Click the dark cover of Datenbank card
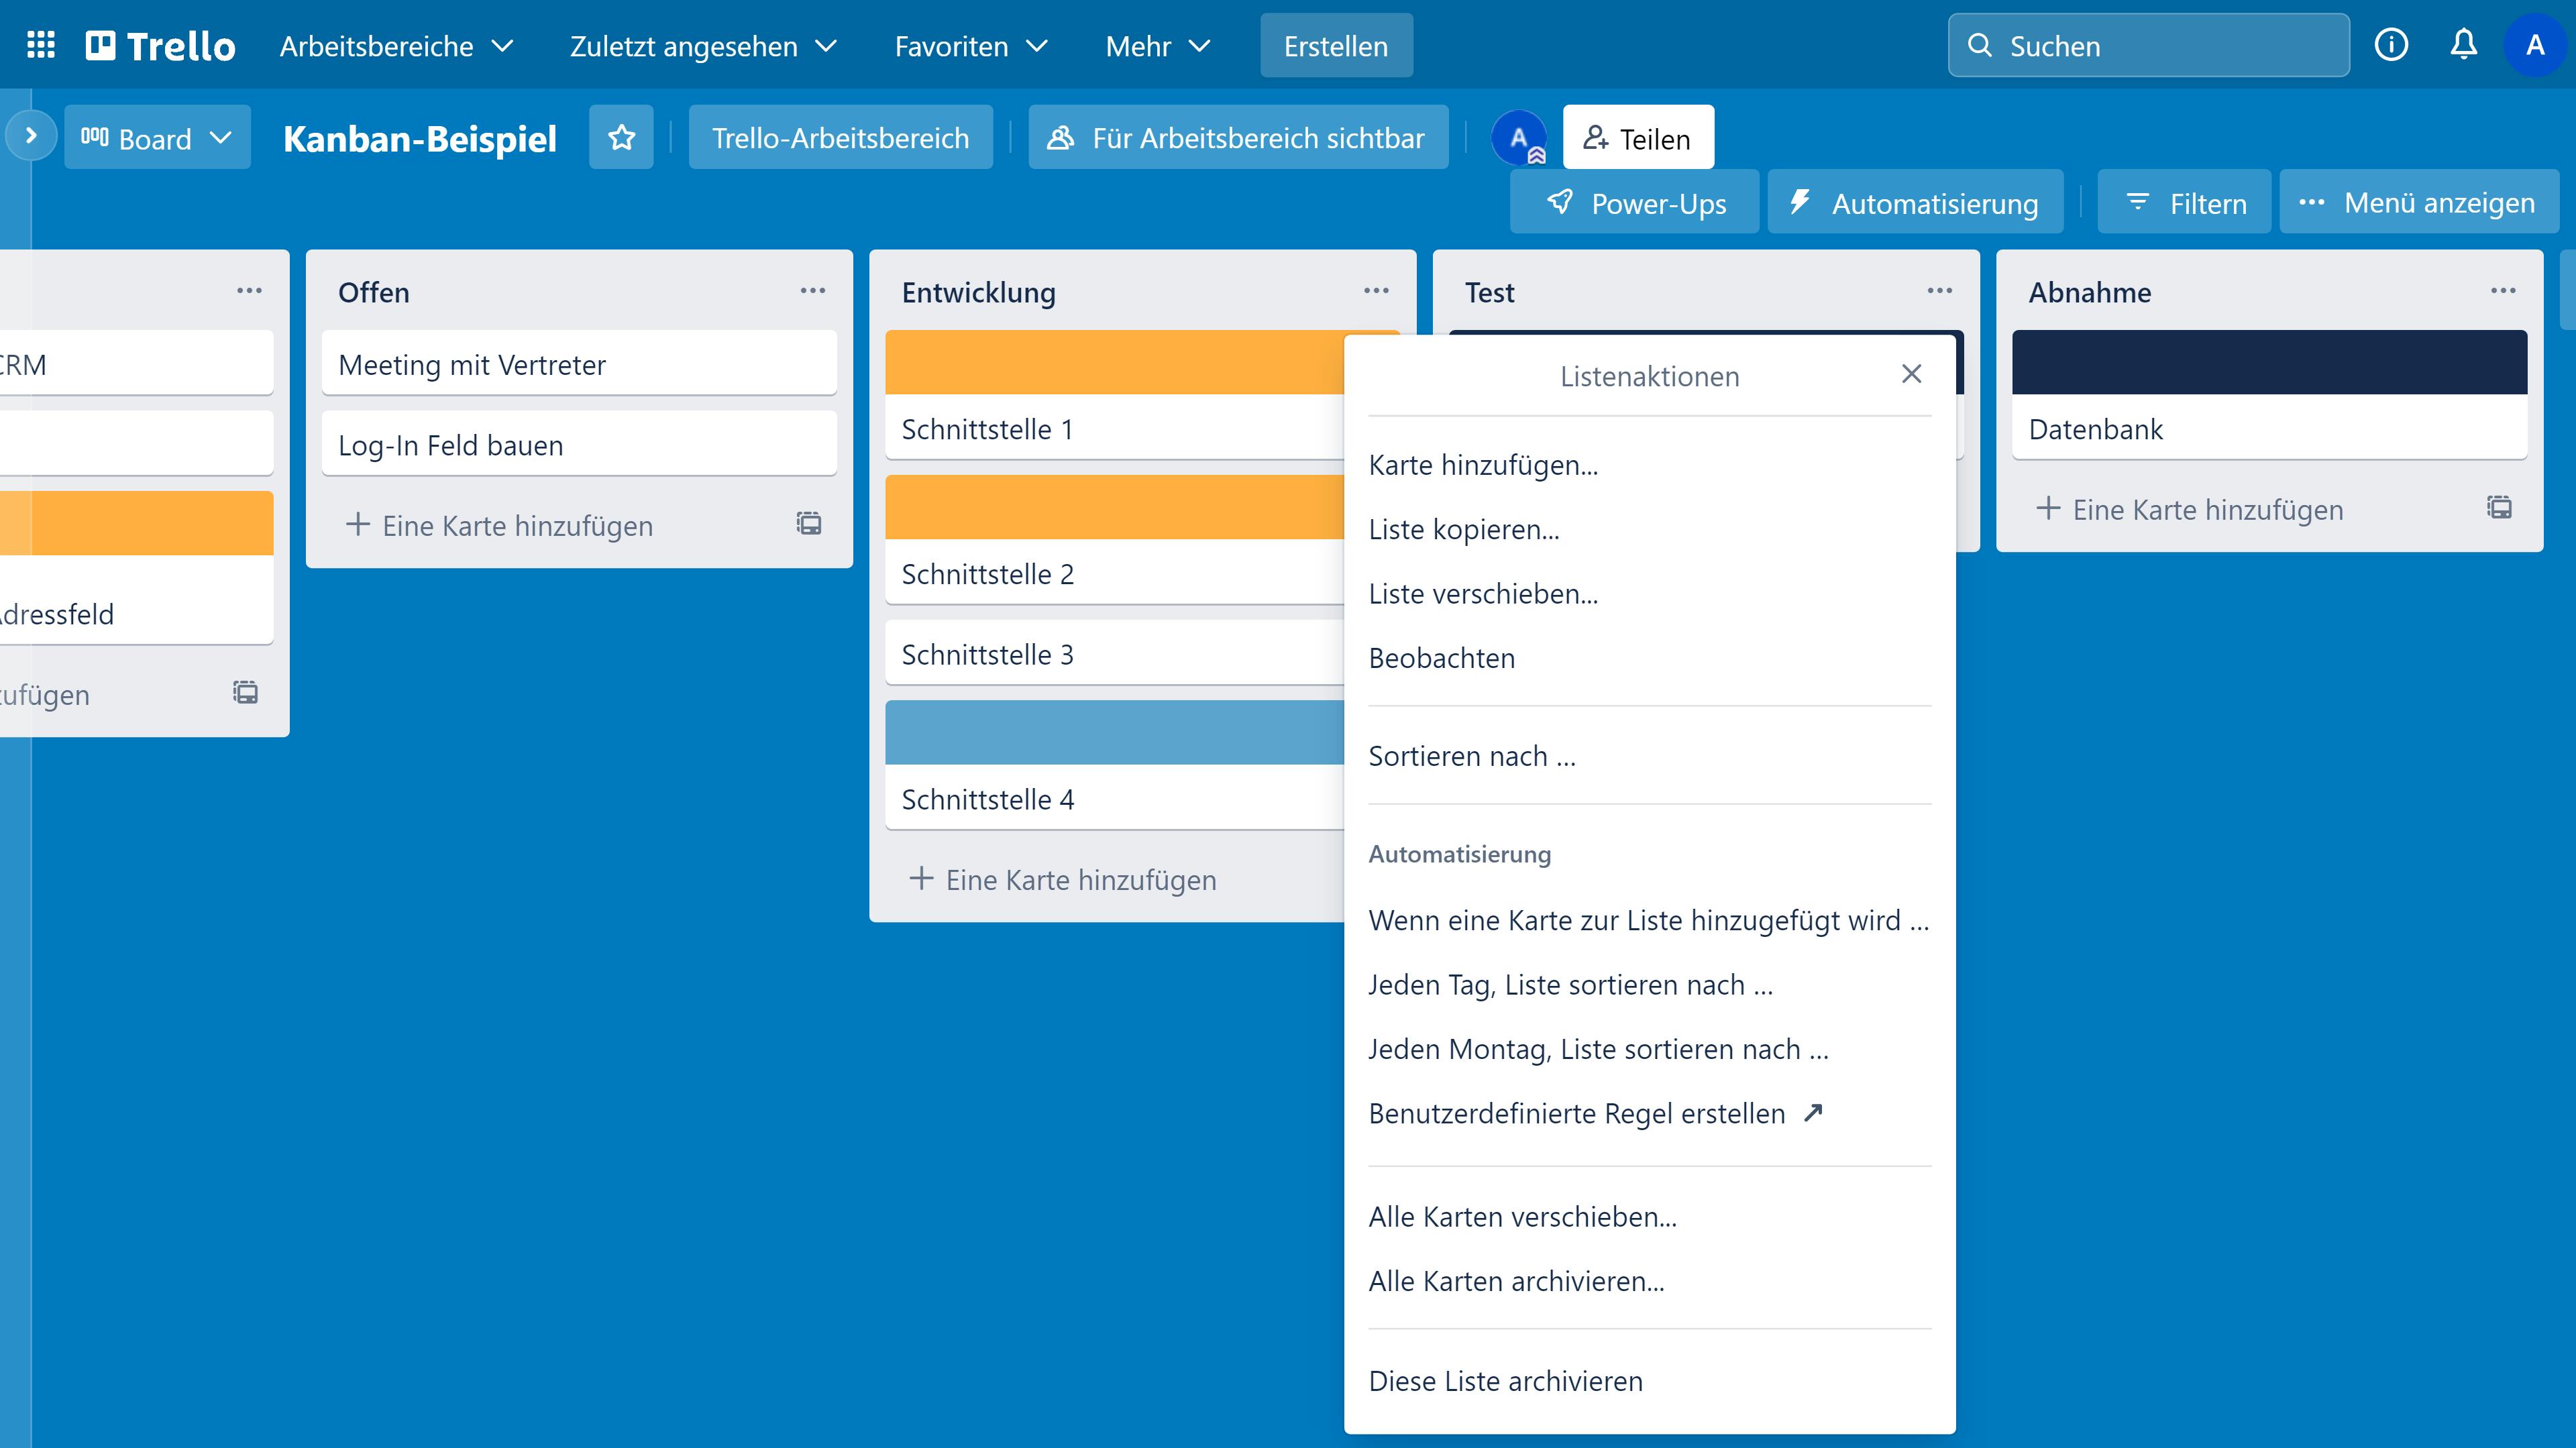The width and height of the screenshot is (2576, 1448). click(x=2269, y=362)
